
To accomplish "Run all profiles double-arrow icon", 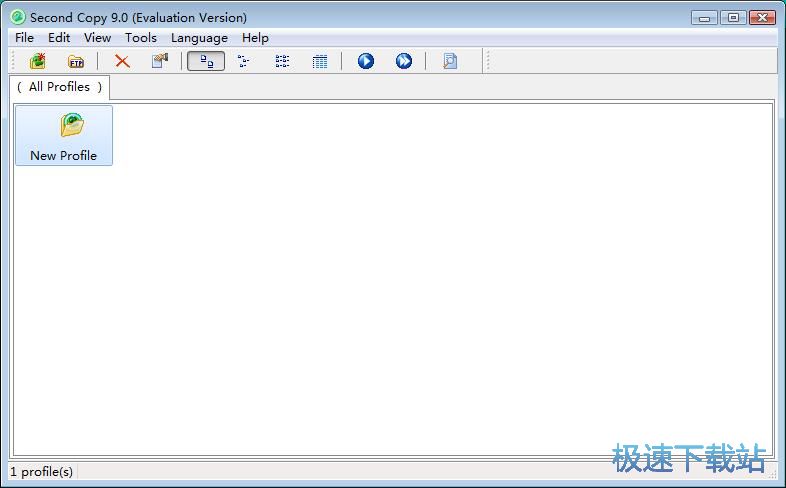I will (404, 61).
